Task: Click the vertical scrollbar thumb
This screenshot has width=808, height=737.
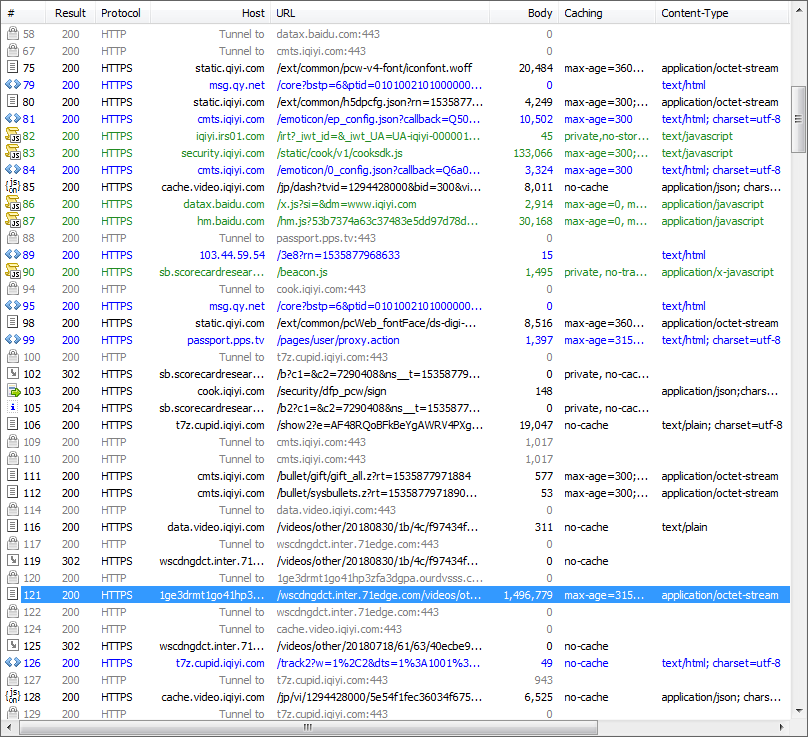Action: click(798, 120)
